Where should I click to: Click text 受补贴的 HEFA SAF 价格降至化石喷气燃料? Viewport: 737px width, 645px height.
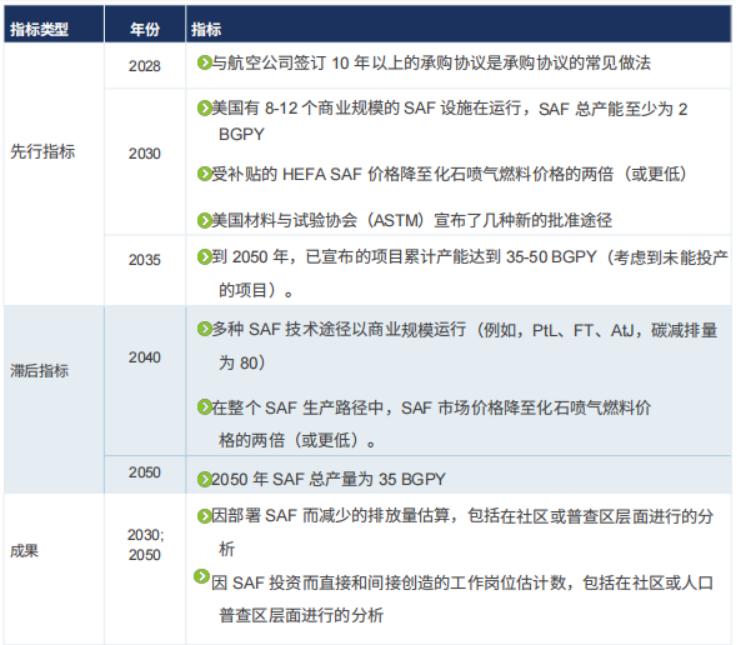[x=371, y=174]
